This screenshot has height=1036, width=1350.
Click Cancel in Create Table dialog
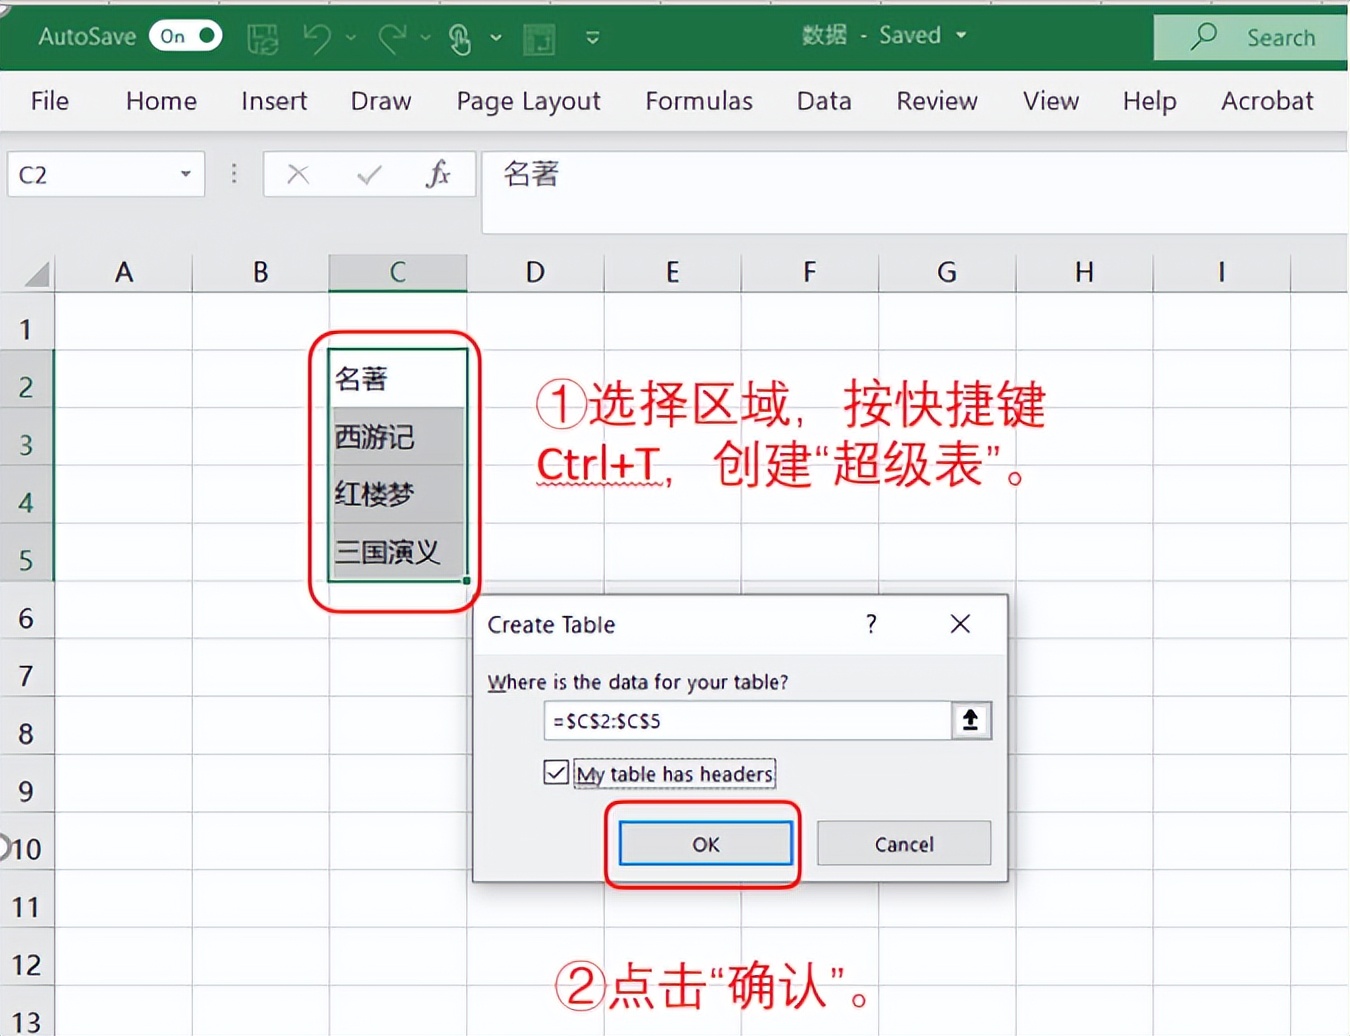pos(904,844)
